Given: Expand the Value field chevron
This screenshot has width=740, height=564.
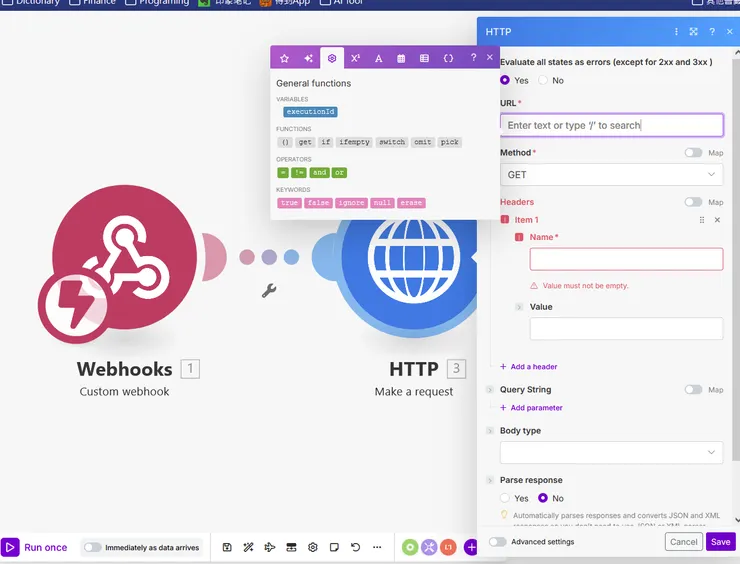Looking at the screenshot, I should point(519,307).
